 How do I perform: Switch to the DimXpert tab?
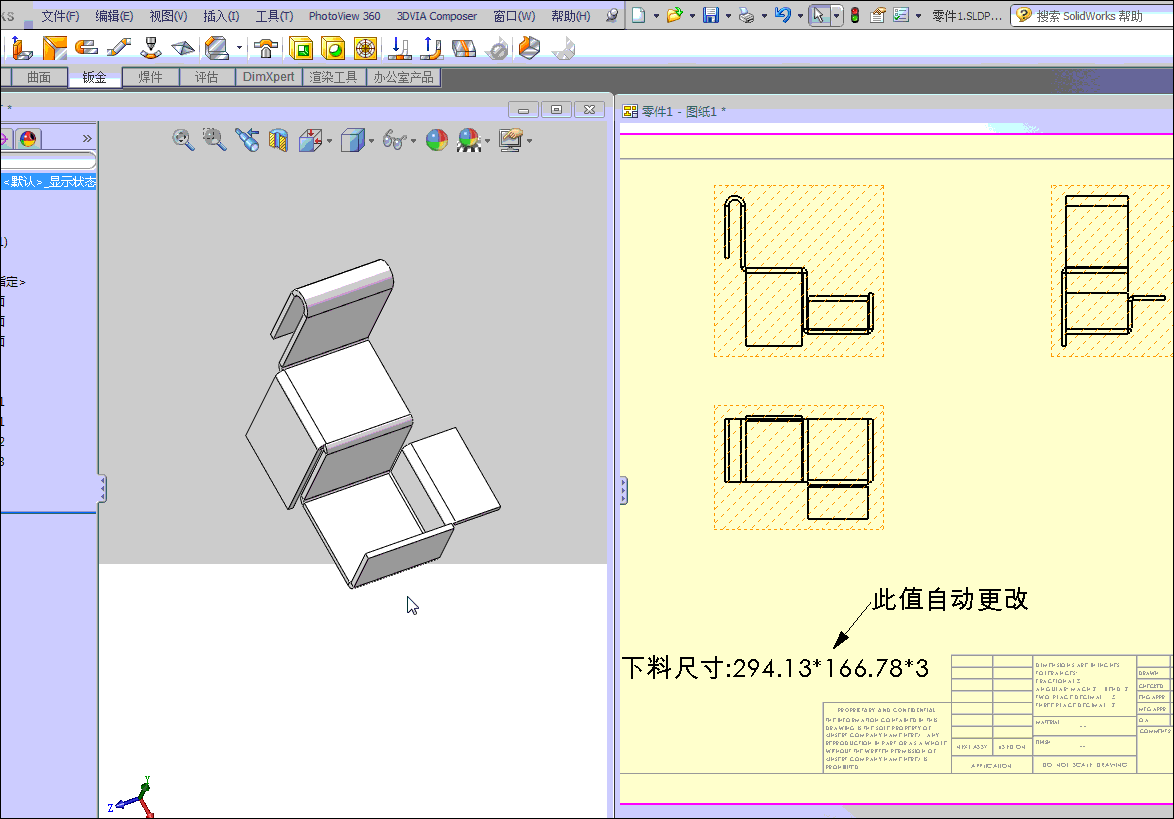tap(269, 77)
